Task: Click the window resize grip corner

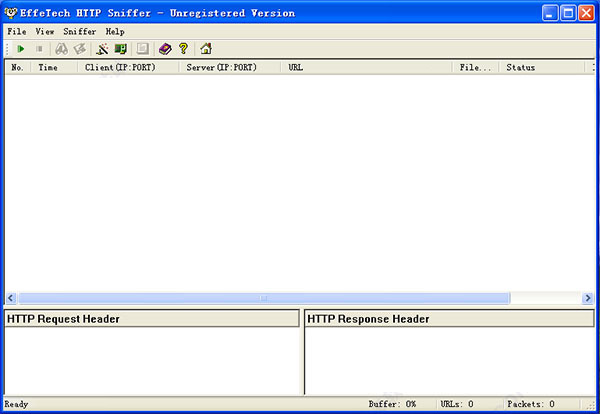Action: [x=592, y=405]
